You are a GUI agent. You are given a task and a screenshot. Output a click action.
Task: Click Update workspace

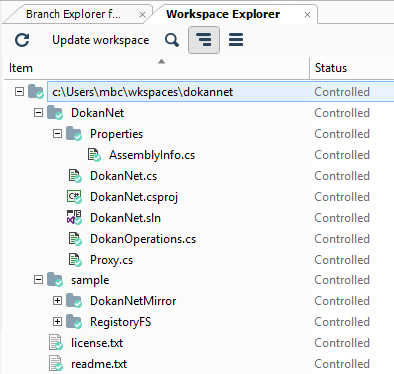pos(101,40)
